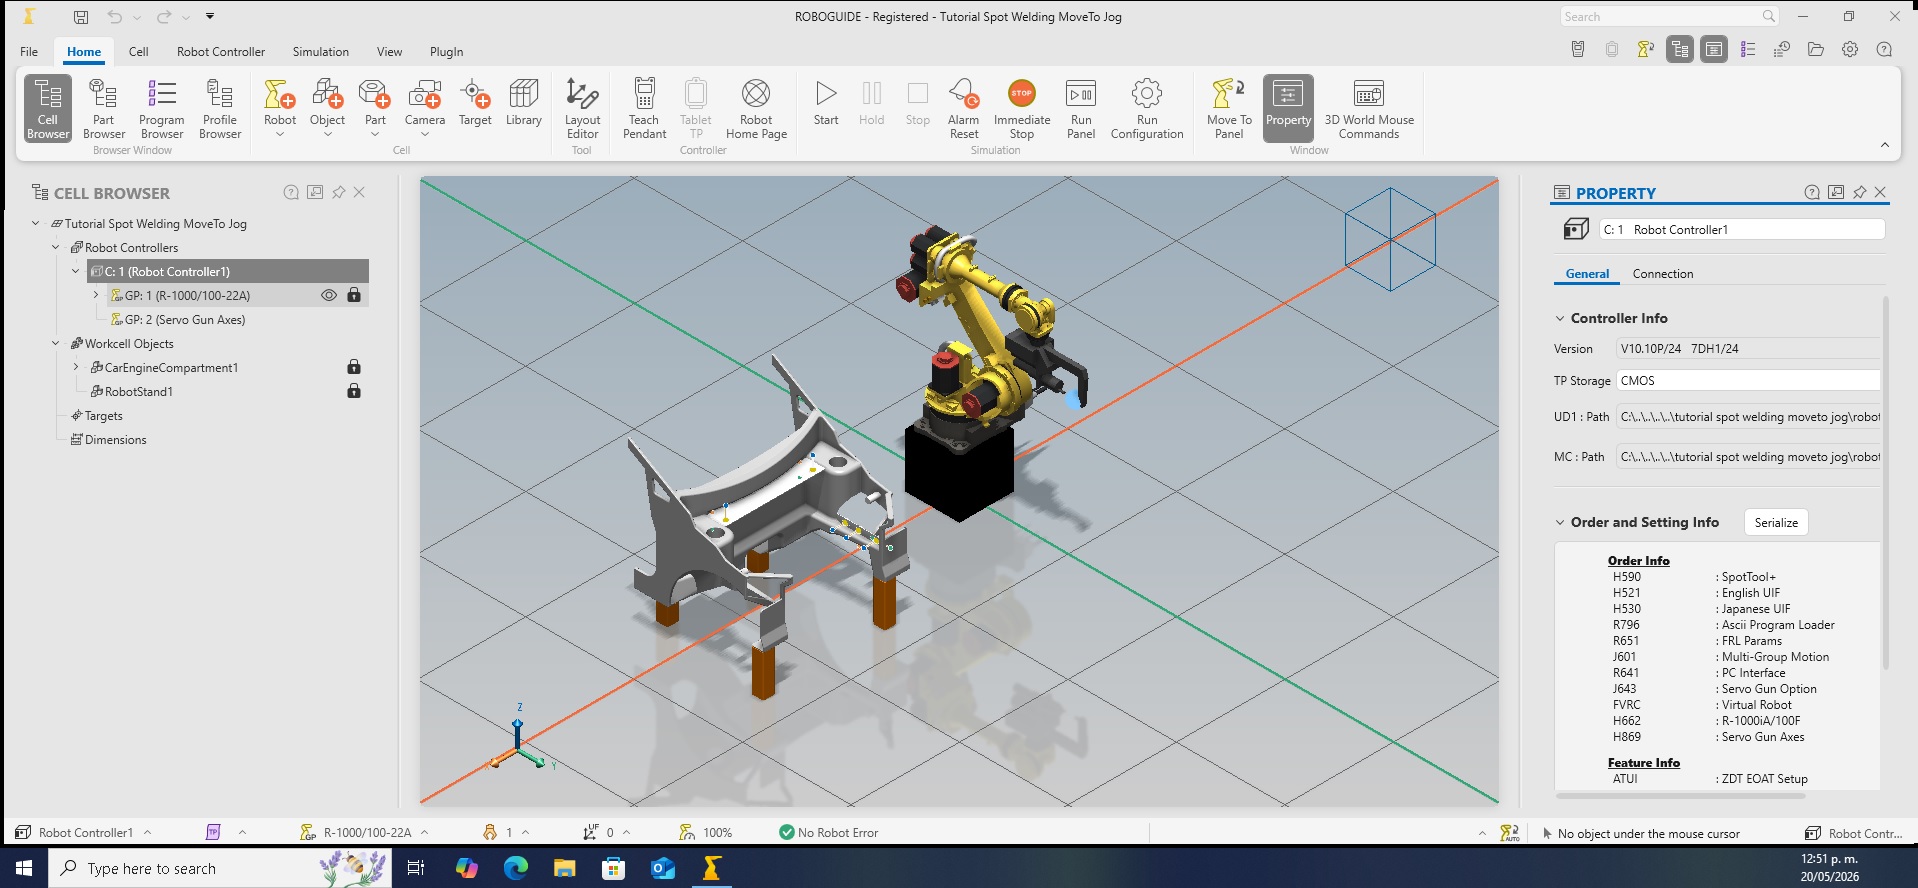
Task: Pin the Cell Browser panel
Action: [x=338, y=192]
